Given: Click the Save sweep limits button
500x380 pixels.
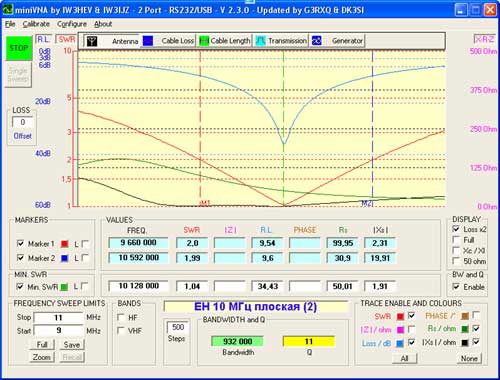Looking at the screenshot, I should (72, 345).
